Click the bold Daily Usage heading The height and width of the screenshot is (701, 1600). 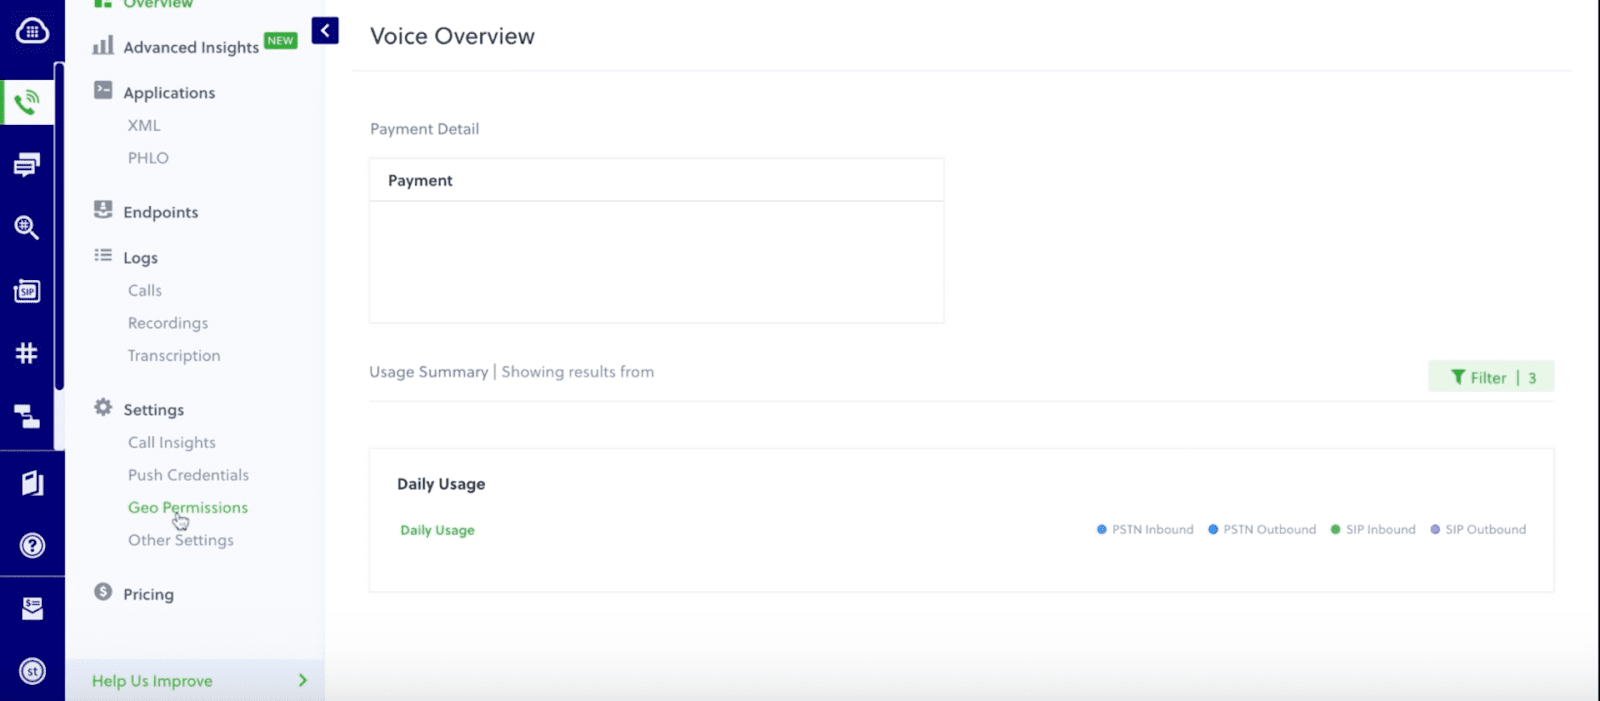click(x=441, y=484)
